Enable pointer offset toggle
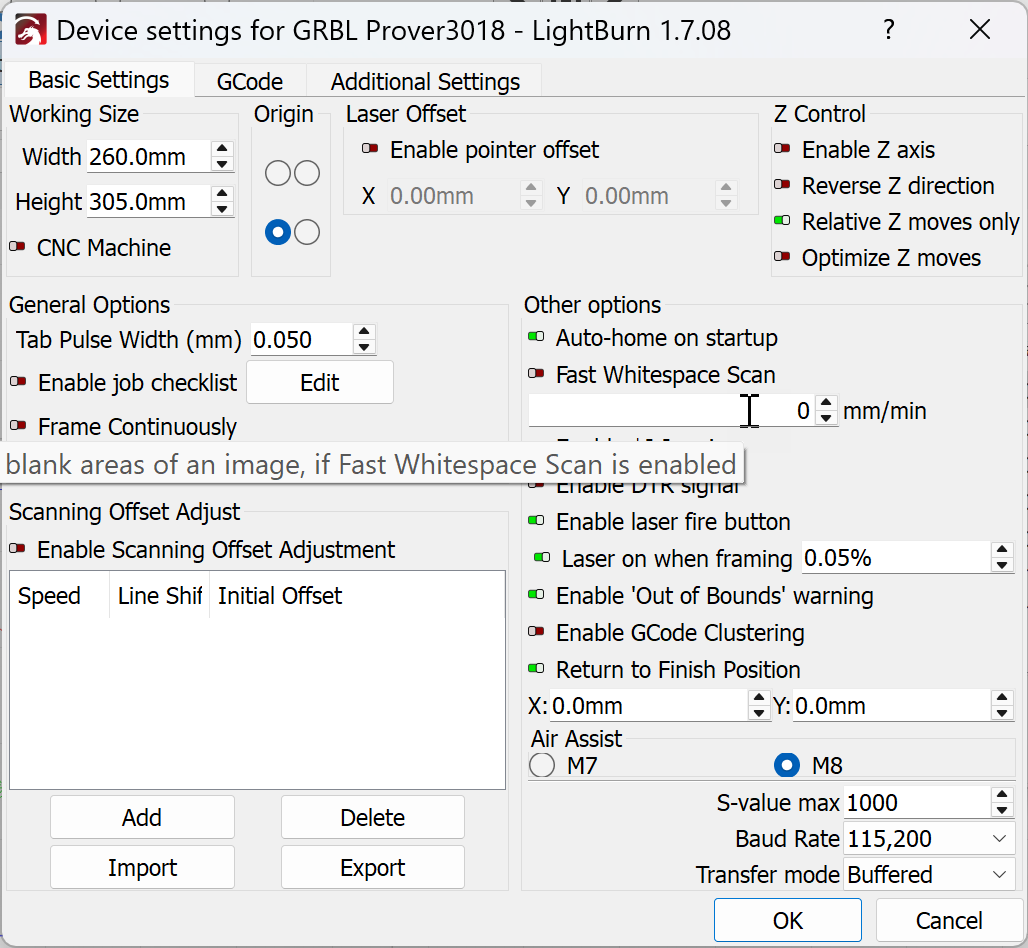The width and height of the screenshot is (1028, 948). pyautogui.click(x=370, y=149)
